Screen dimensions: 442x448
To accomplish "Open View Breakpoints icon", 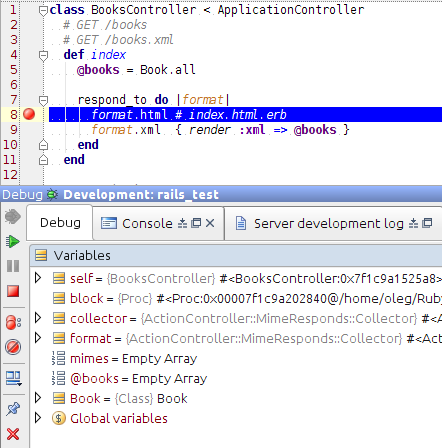I will 13,322.
